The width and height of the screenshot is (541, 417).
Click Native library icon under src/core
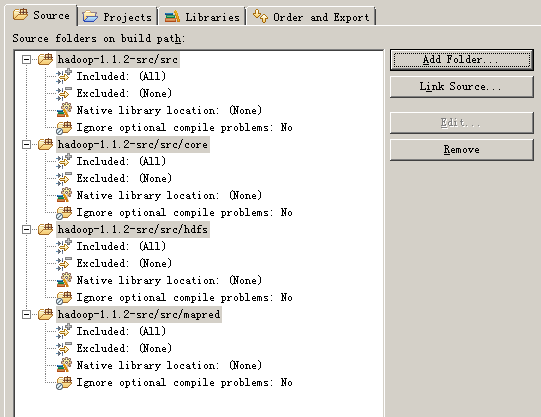pos(64,195)
